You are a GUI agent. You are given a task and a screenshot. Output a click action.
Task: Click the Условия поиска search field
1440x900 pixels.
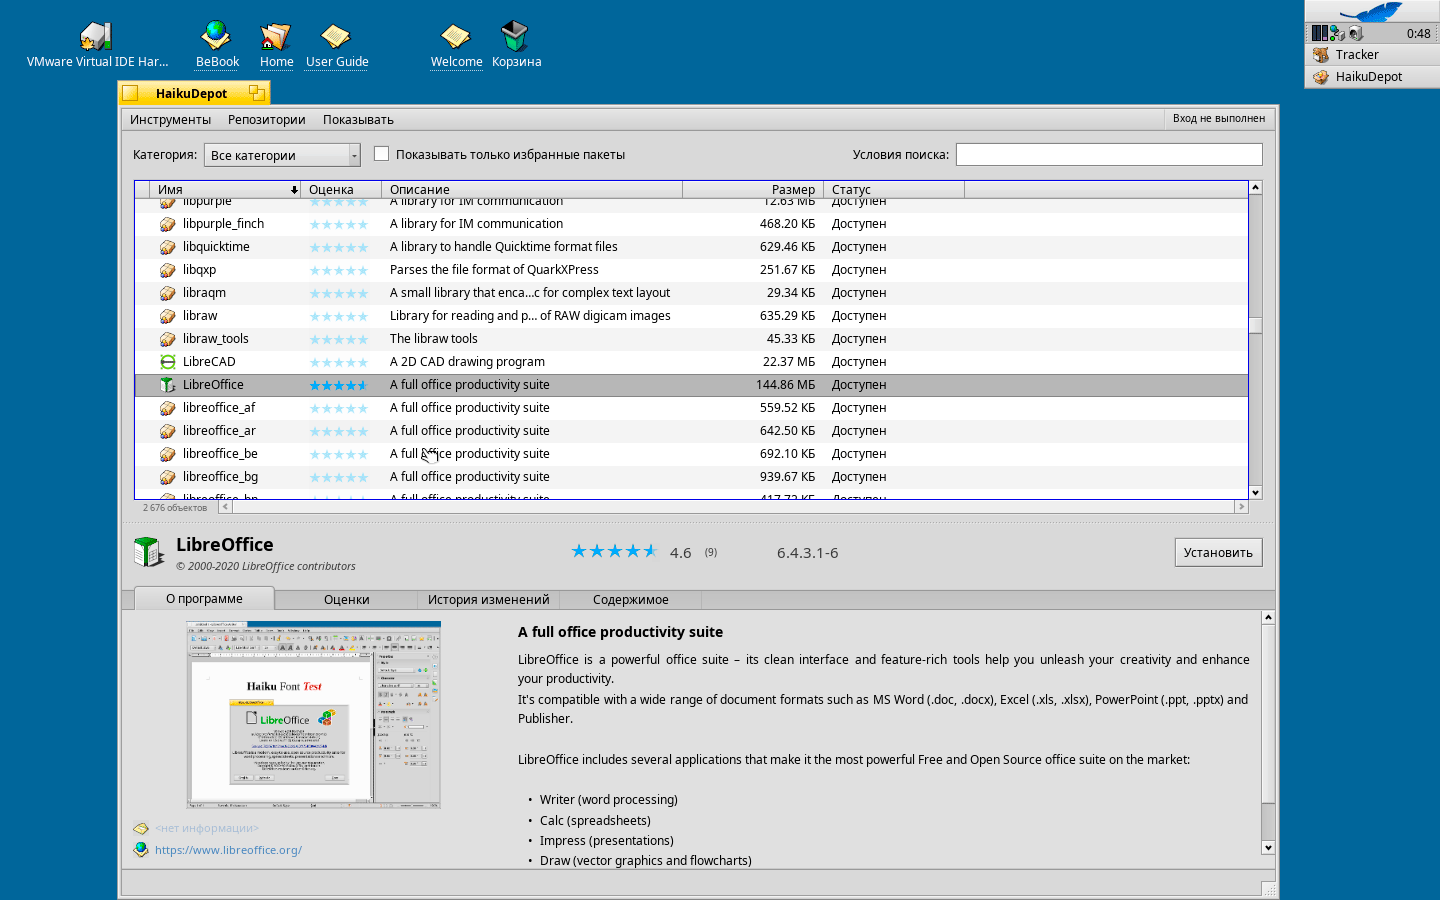(x=1108, y=154)
